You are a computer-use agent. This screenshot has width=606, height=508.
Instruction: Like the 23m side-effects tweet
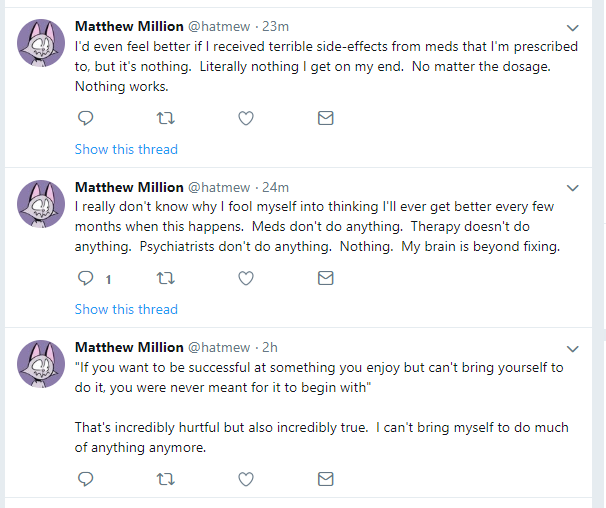coord(246,118)
